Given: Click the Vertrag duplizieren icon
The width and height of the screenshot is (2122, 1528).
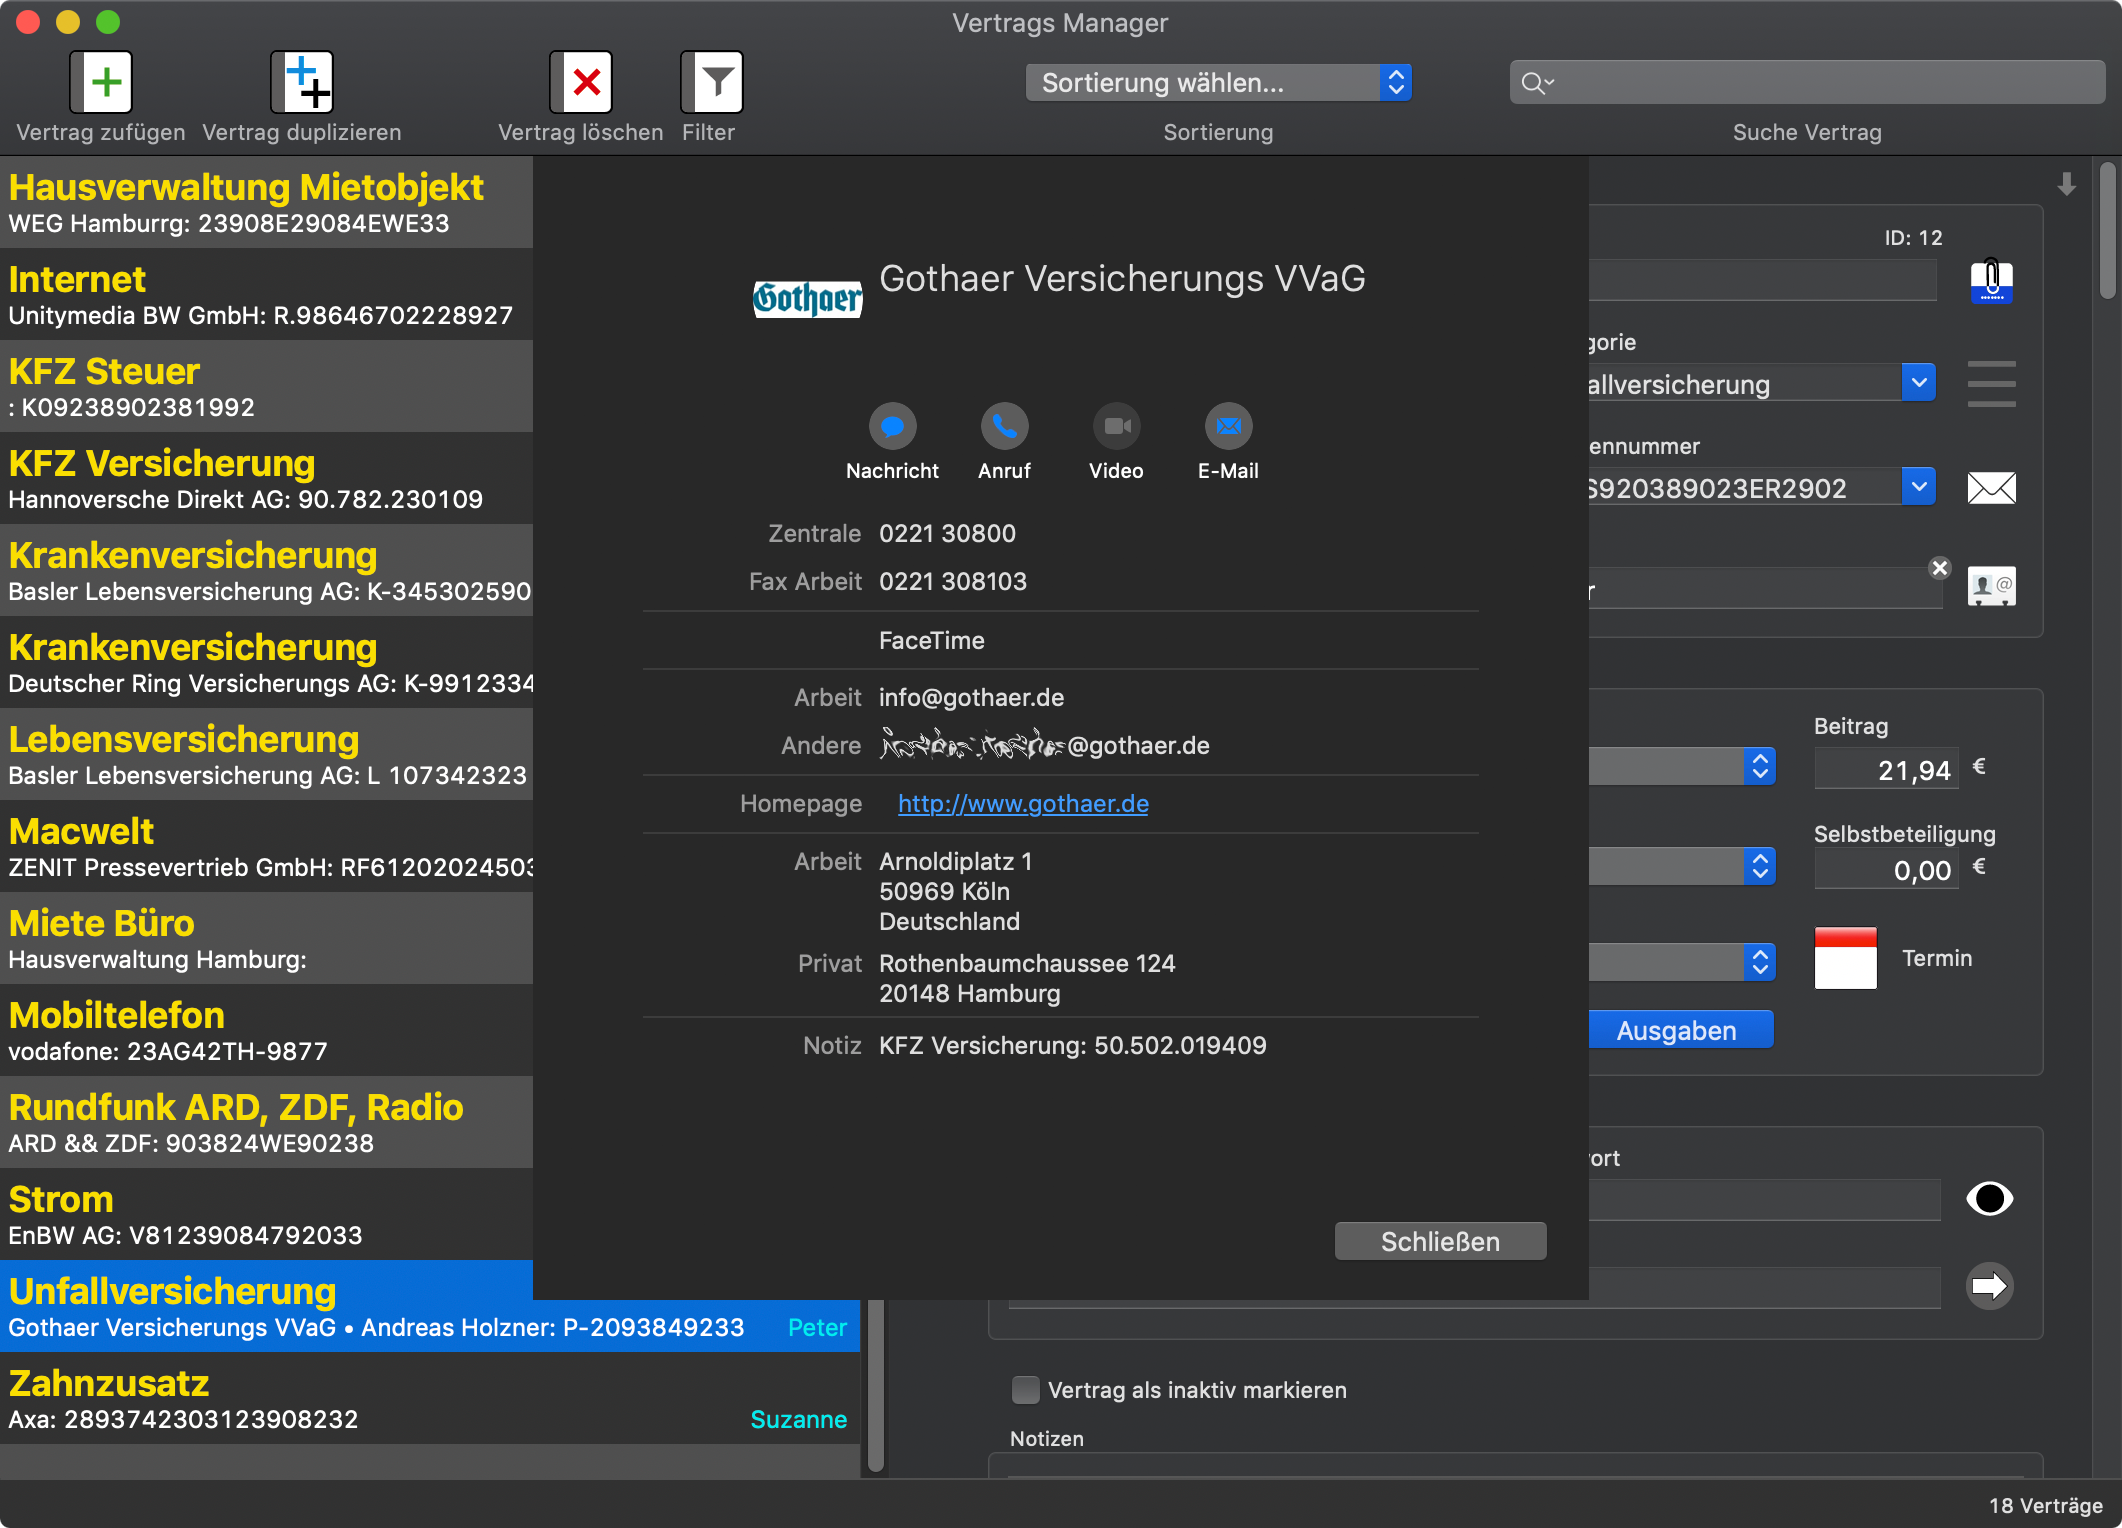Looking at the screenshot, I should 302,82.
